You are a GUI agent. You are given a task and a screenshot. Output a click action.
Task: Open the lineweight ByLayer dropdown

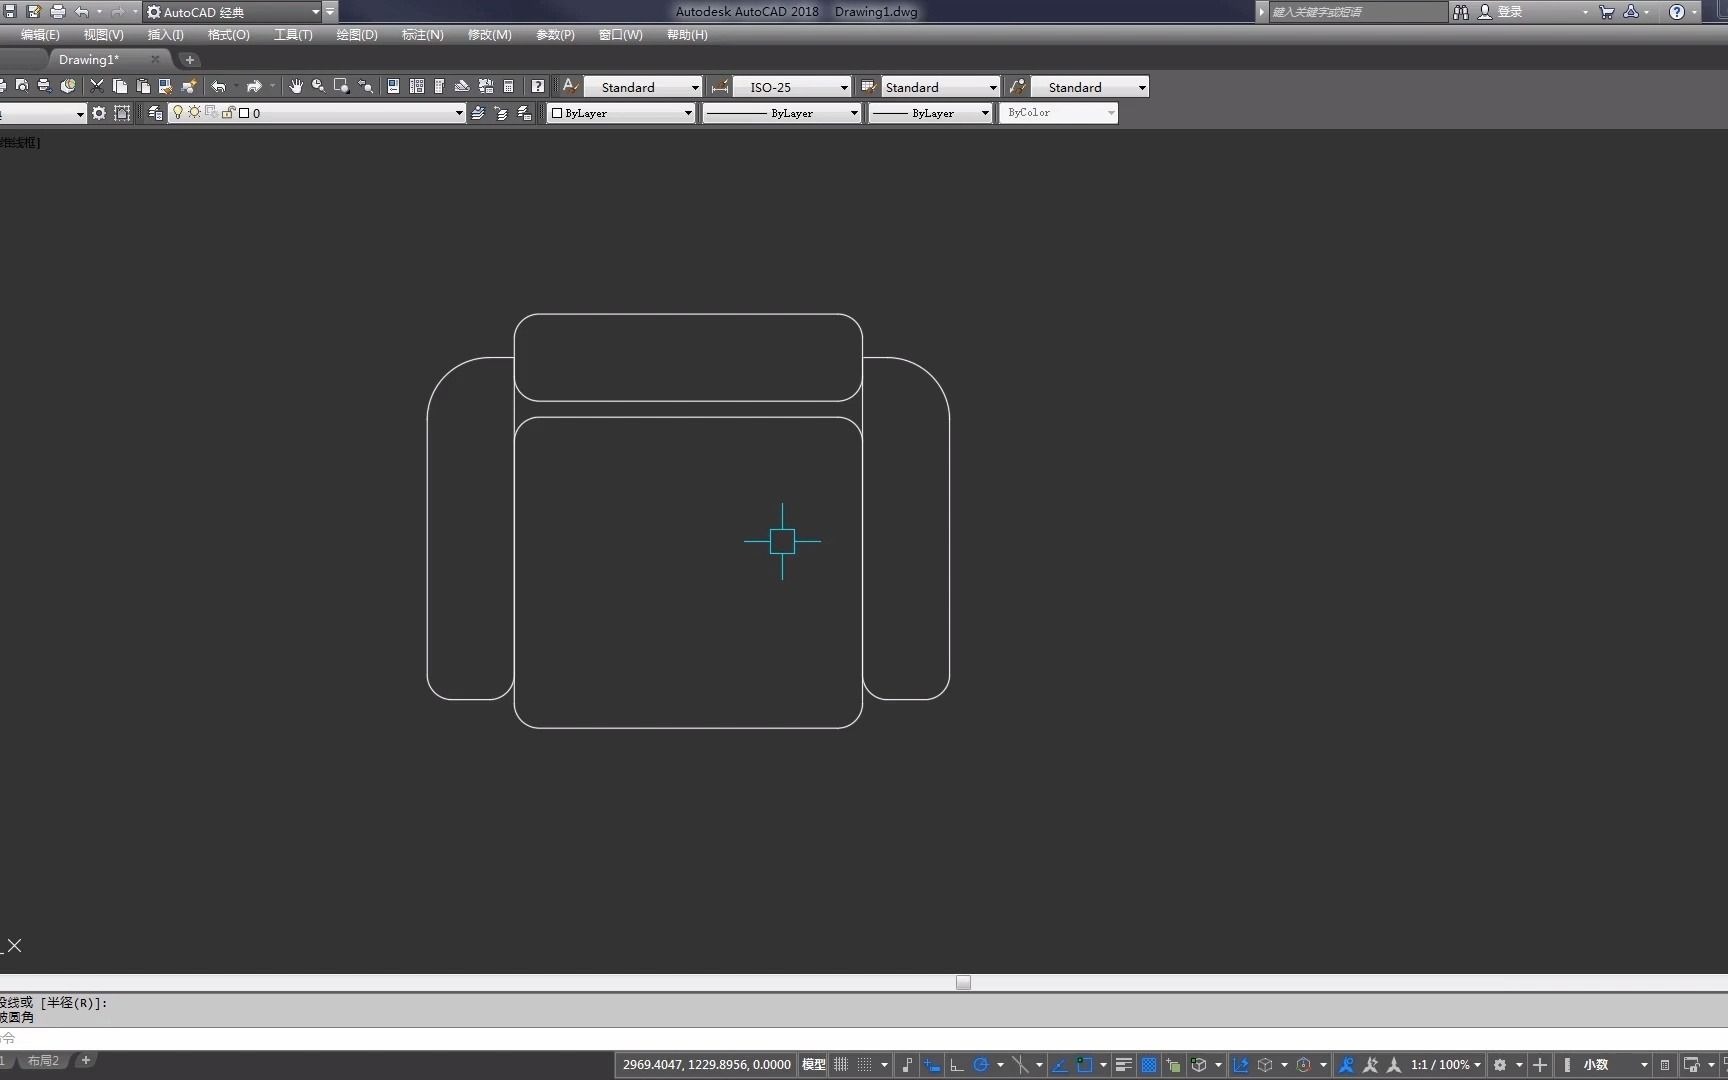[x=930, y=113]
